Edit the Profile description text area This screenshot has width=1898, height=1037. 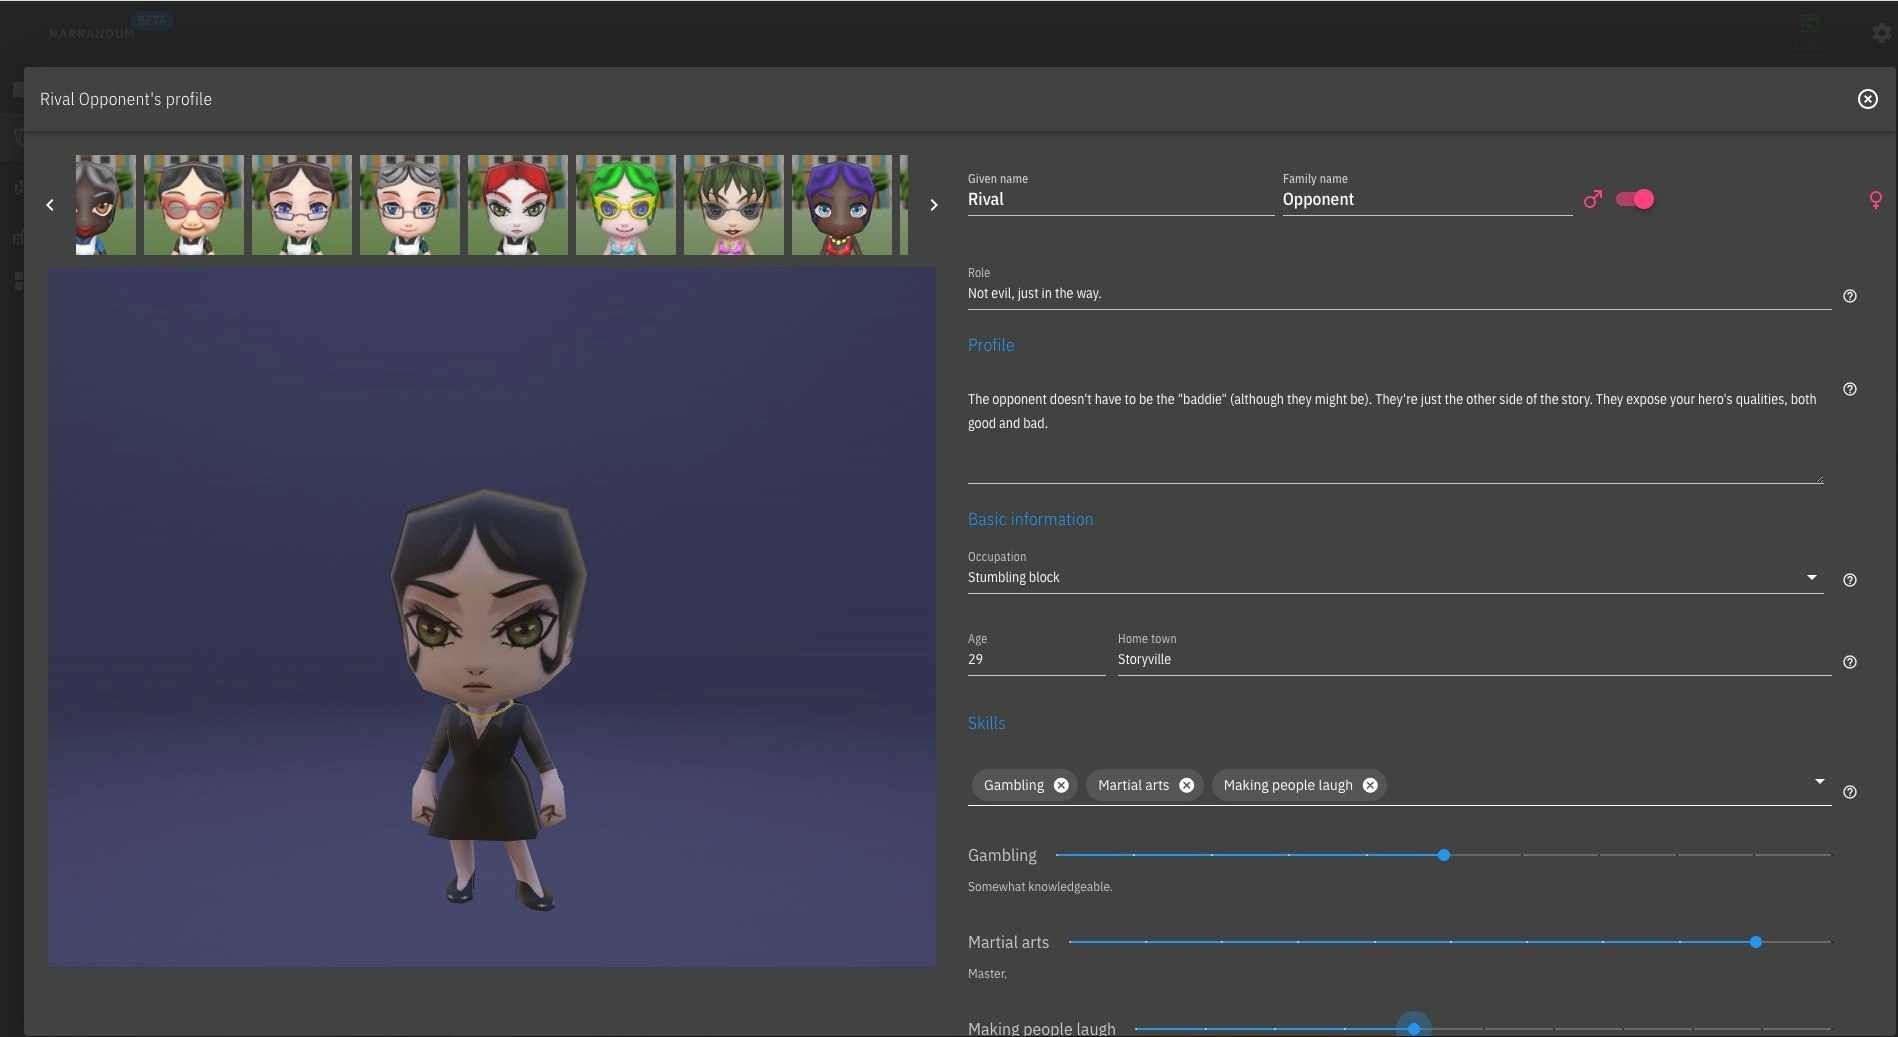(x=1395, y=430)
